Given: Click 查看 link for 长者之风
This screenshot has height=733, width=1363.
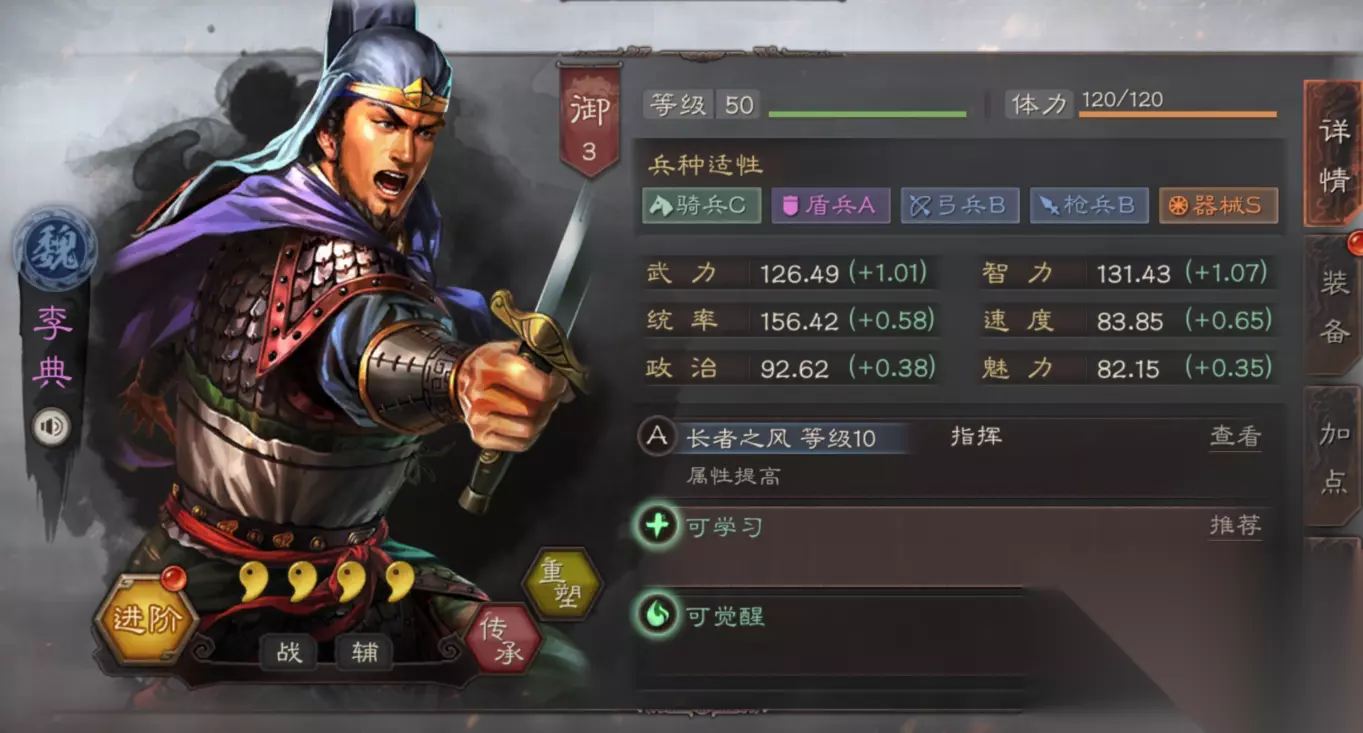Looking at the screenshot, I should [1235, 437].
